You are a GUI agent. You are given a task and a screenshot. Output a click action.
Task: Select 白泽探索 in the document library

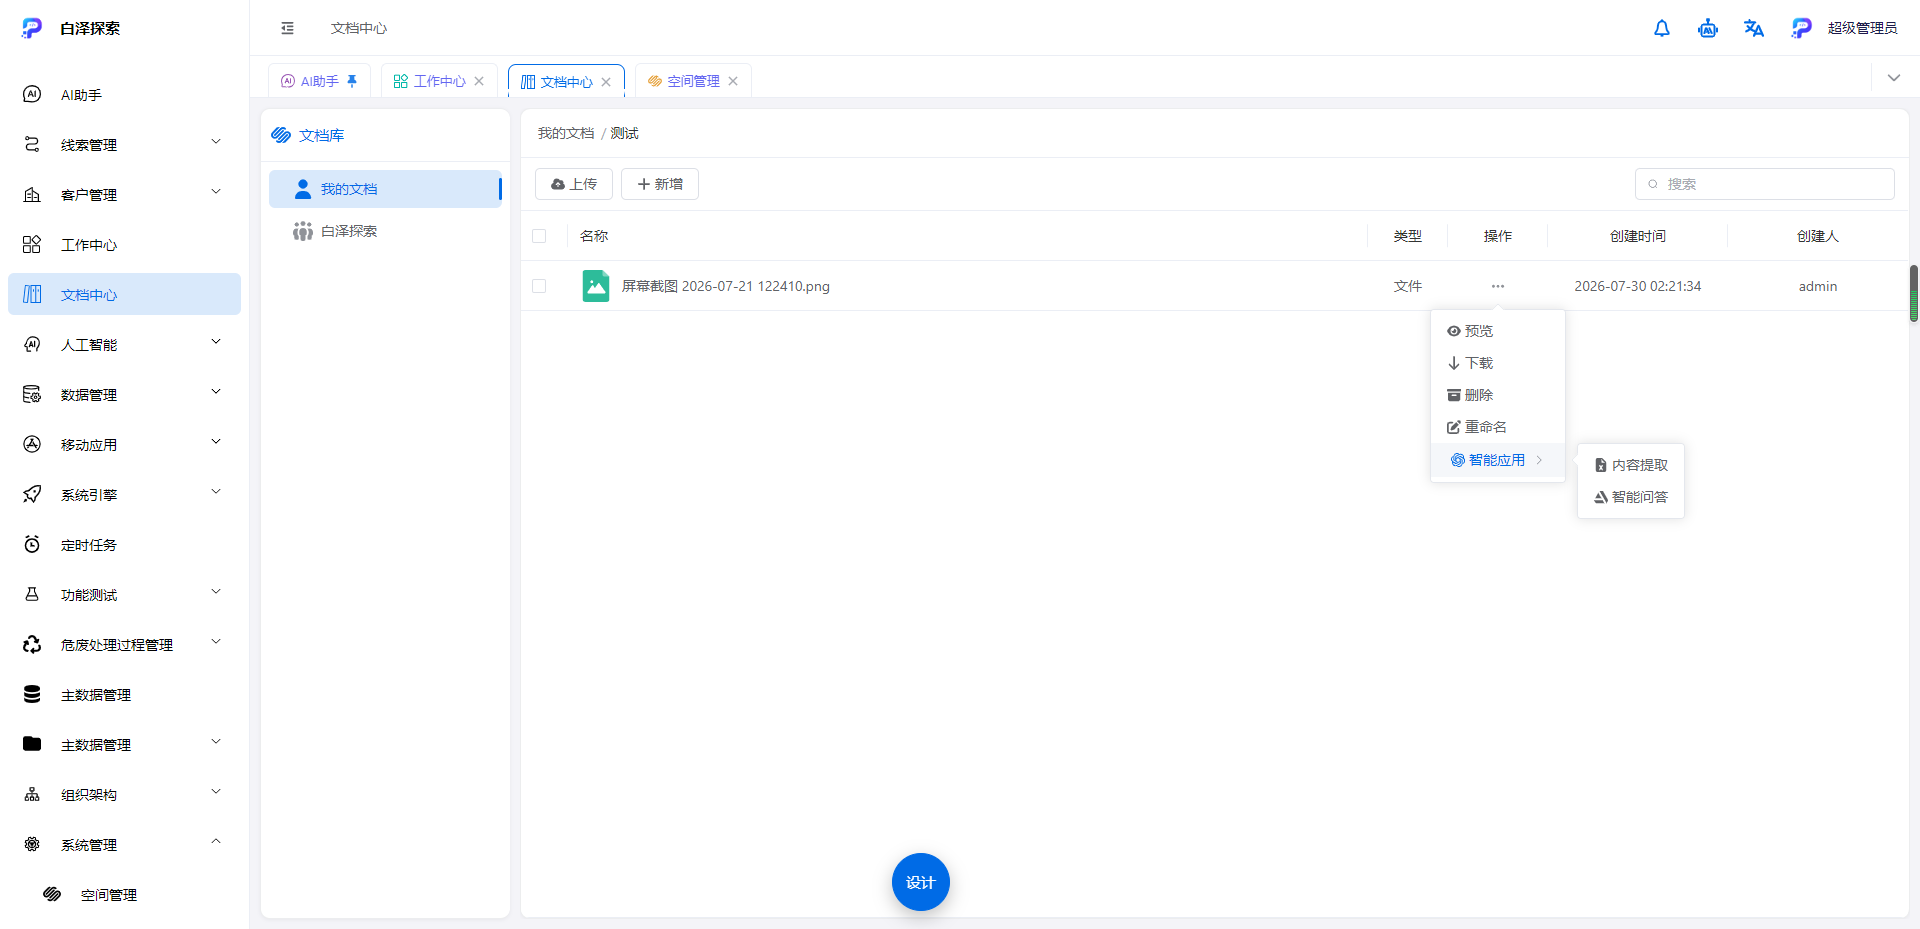pyautogui.click(x=386, y=231)
